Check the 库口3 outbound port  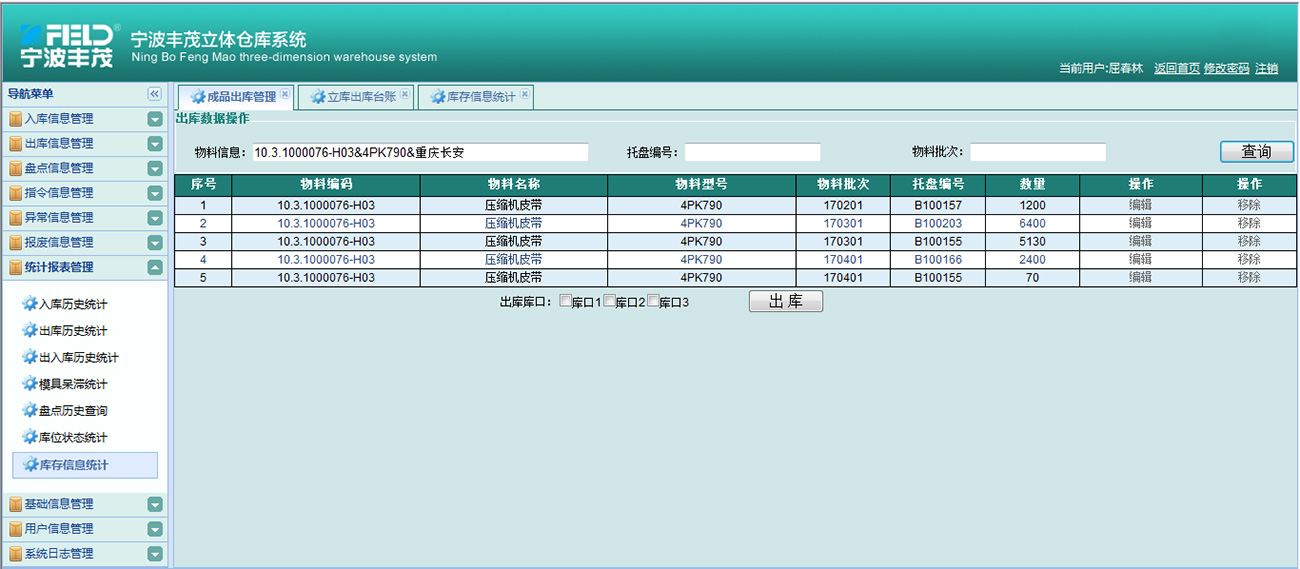click(x=653, y=301)
